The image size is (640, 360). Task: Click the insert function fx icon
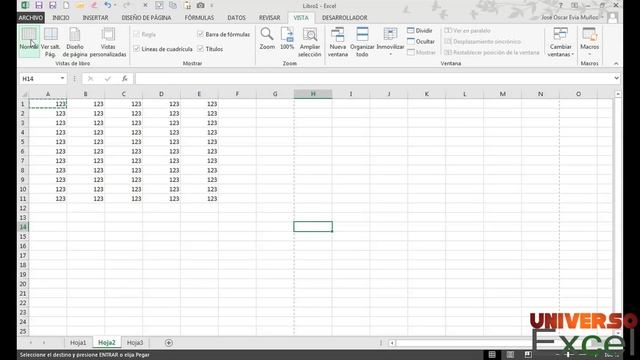[124, 78]
